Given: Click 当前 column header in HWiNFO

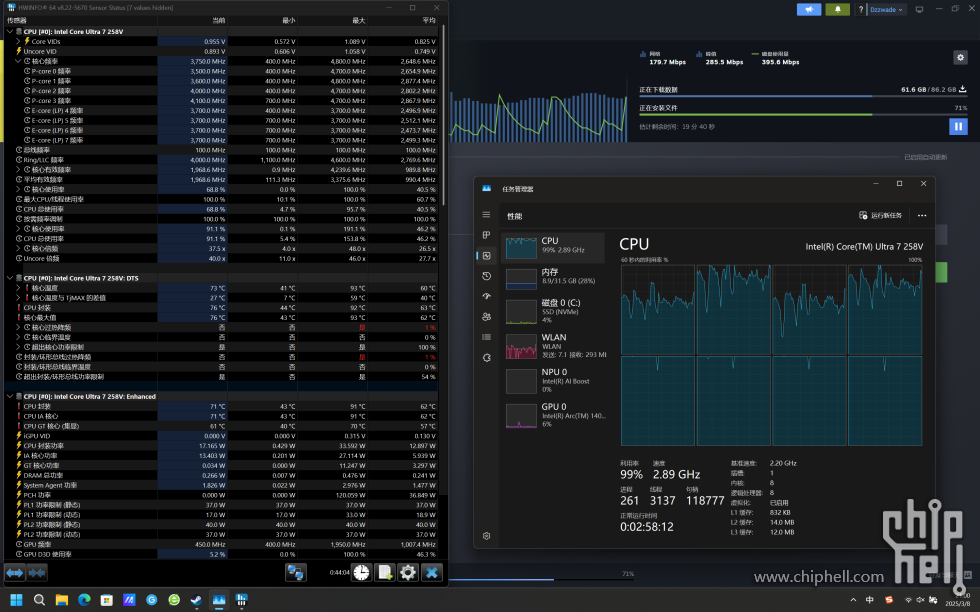Looking at the screenshot, I should pos(192,21).
